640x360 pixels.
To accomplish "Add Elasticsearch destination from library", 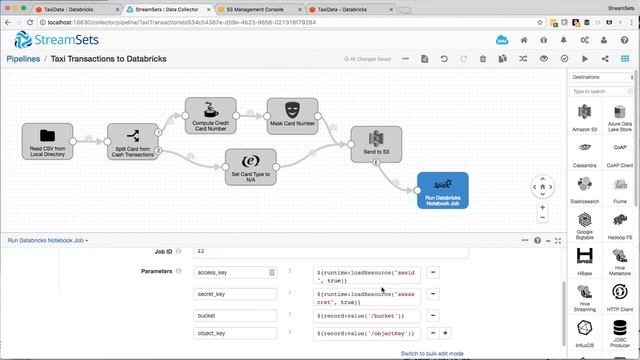I will tap(584, 190).
